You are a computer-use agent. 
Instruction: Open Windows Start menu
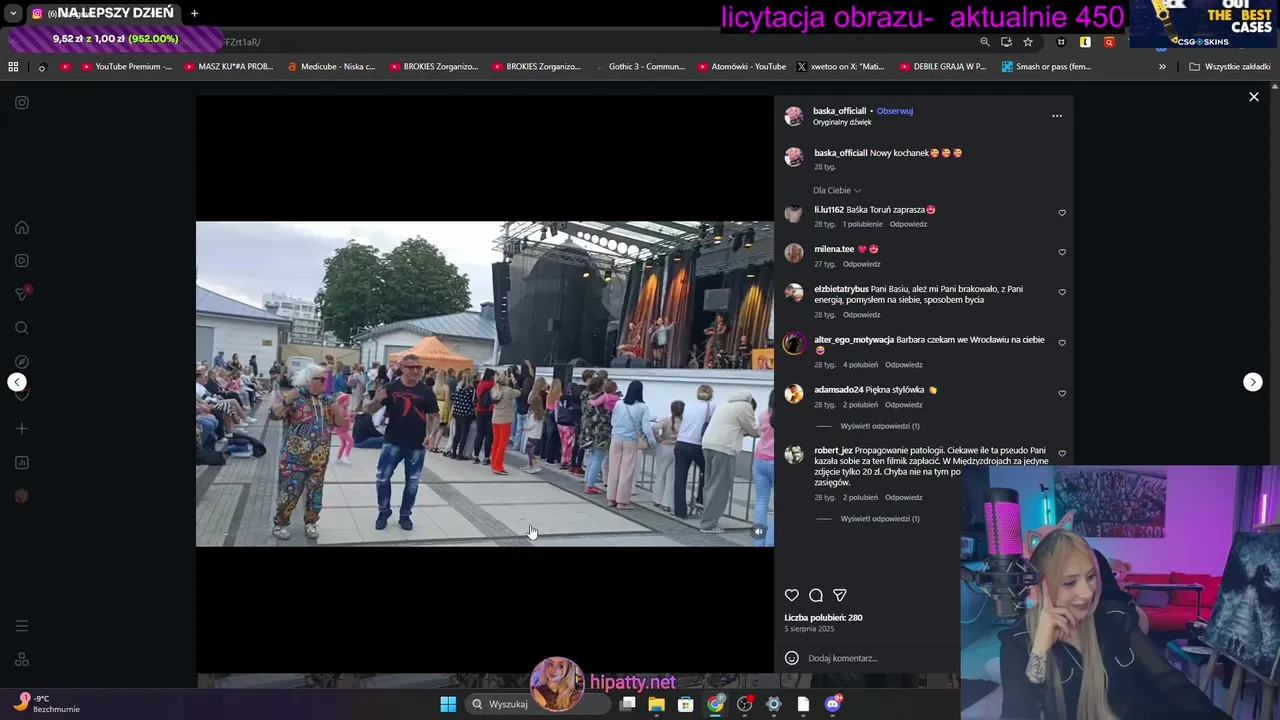click(x=448, y=704)
